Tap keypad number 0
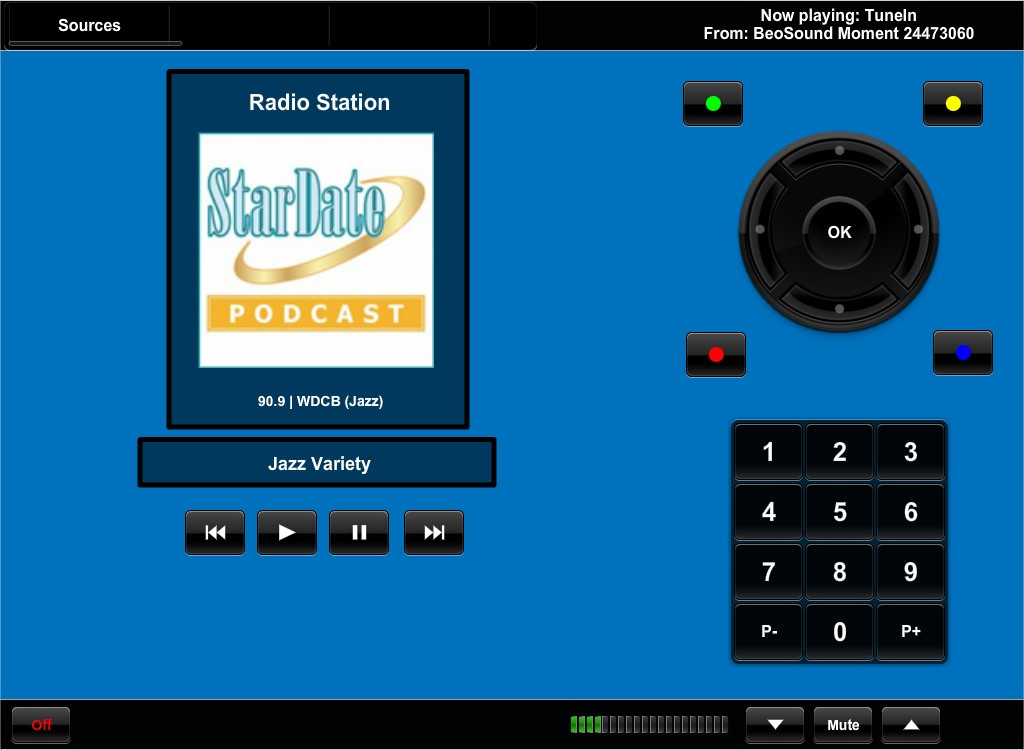1024x750 pixels. coord(840,632)
